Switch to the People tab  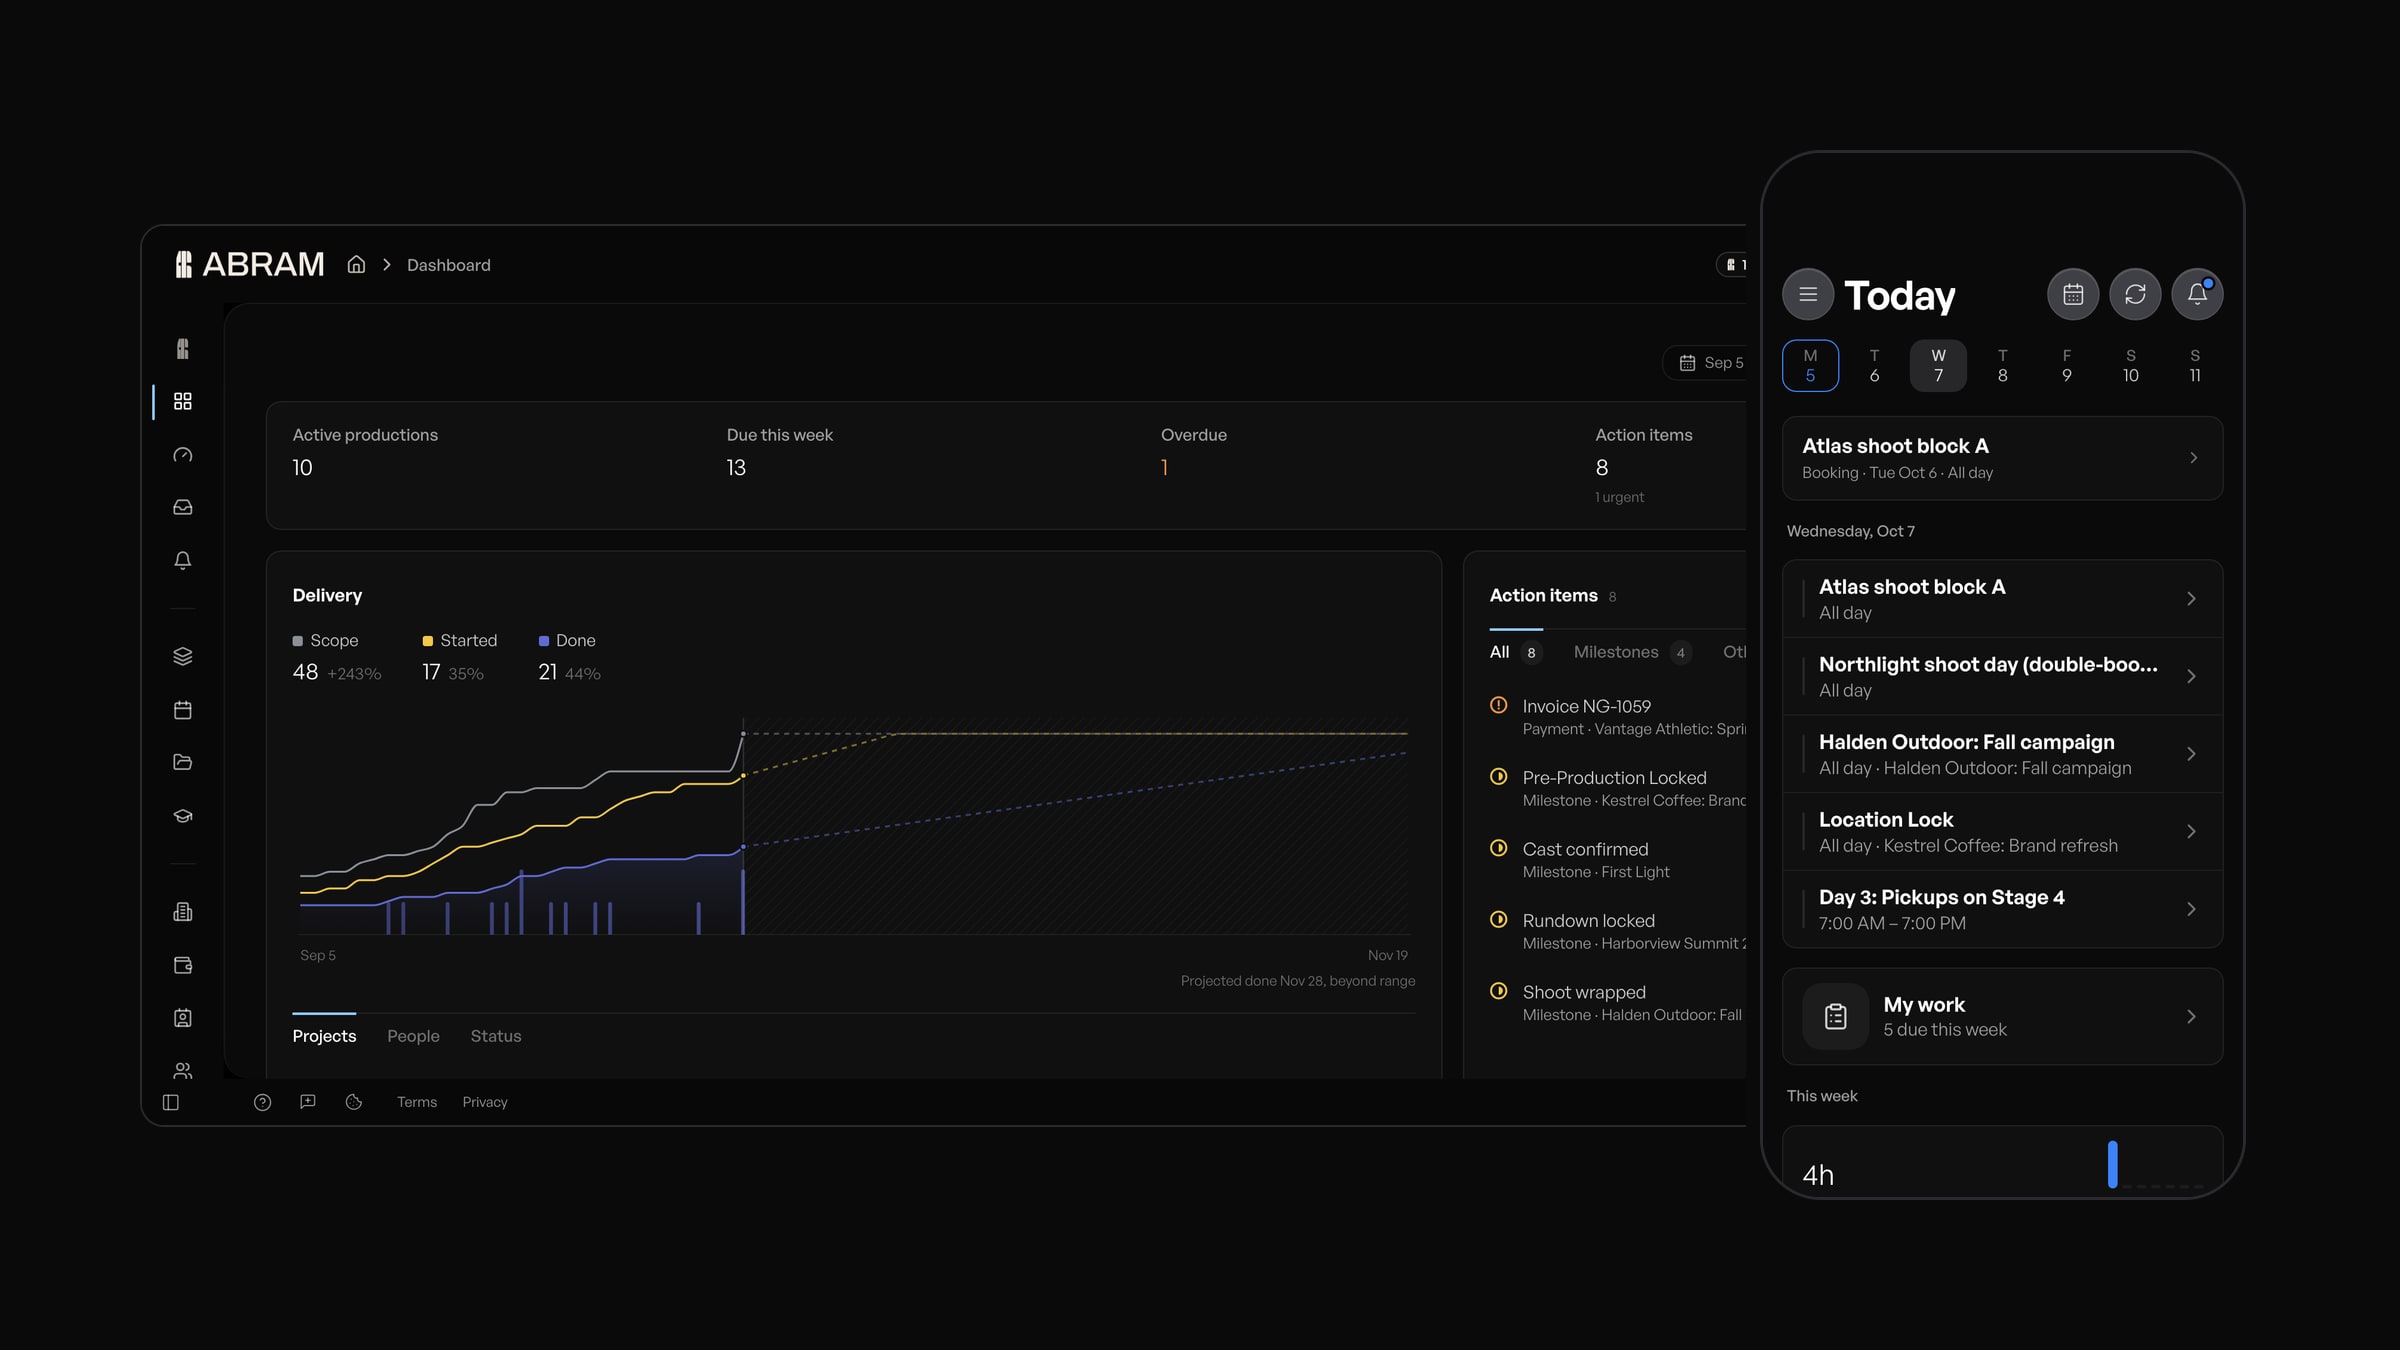tap(413, 1036)
